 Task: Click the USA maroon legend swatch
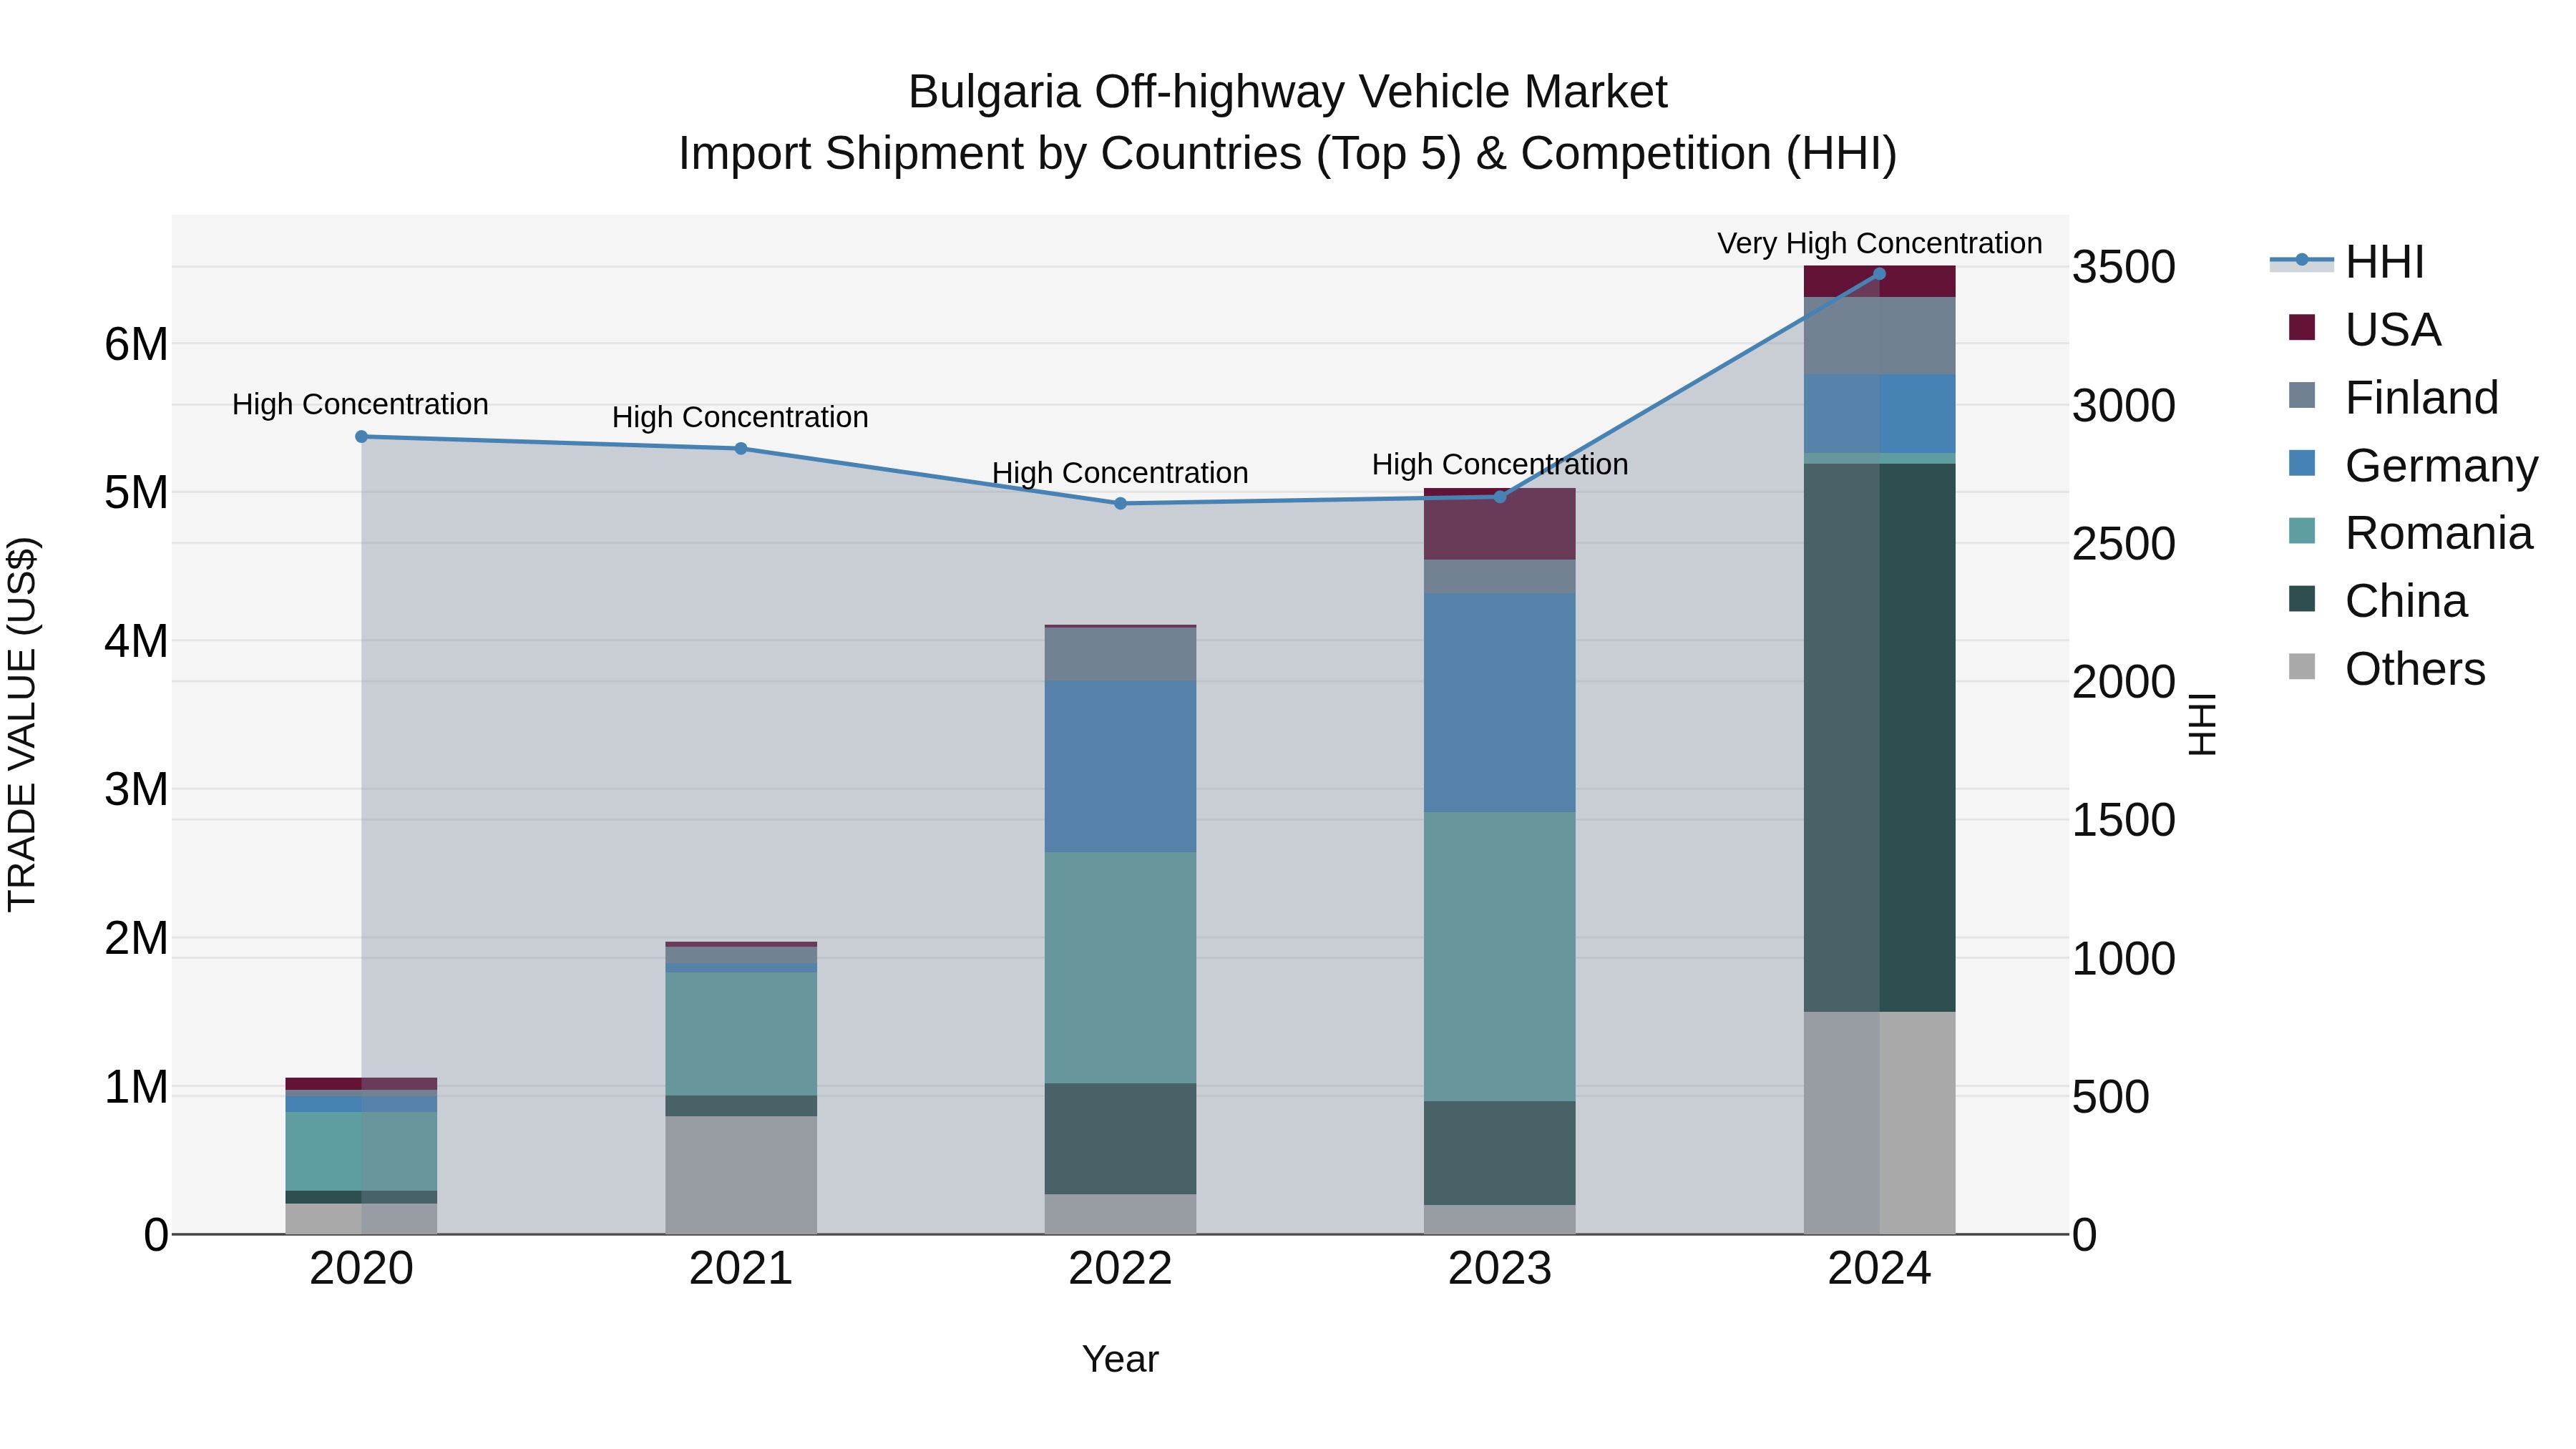pyautogui.click(x=2302, y=327)
